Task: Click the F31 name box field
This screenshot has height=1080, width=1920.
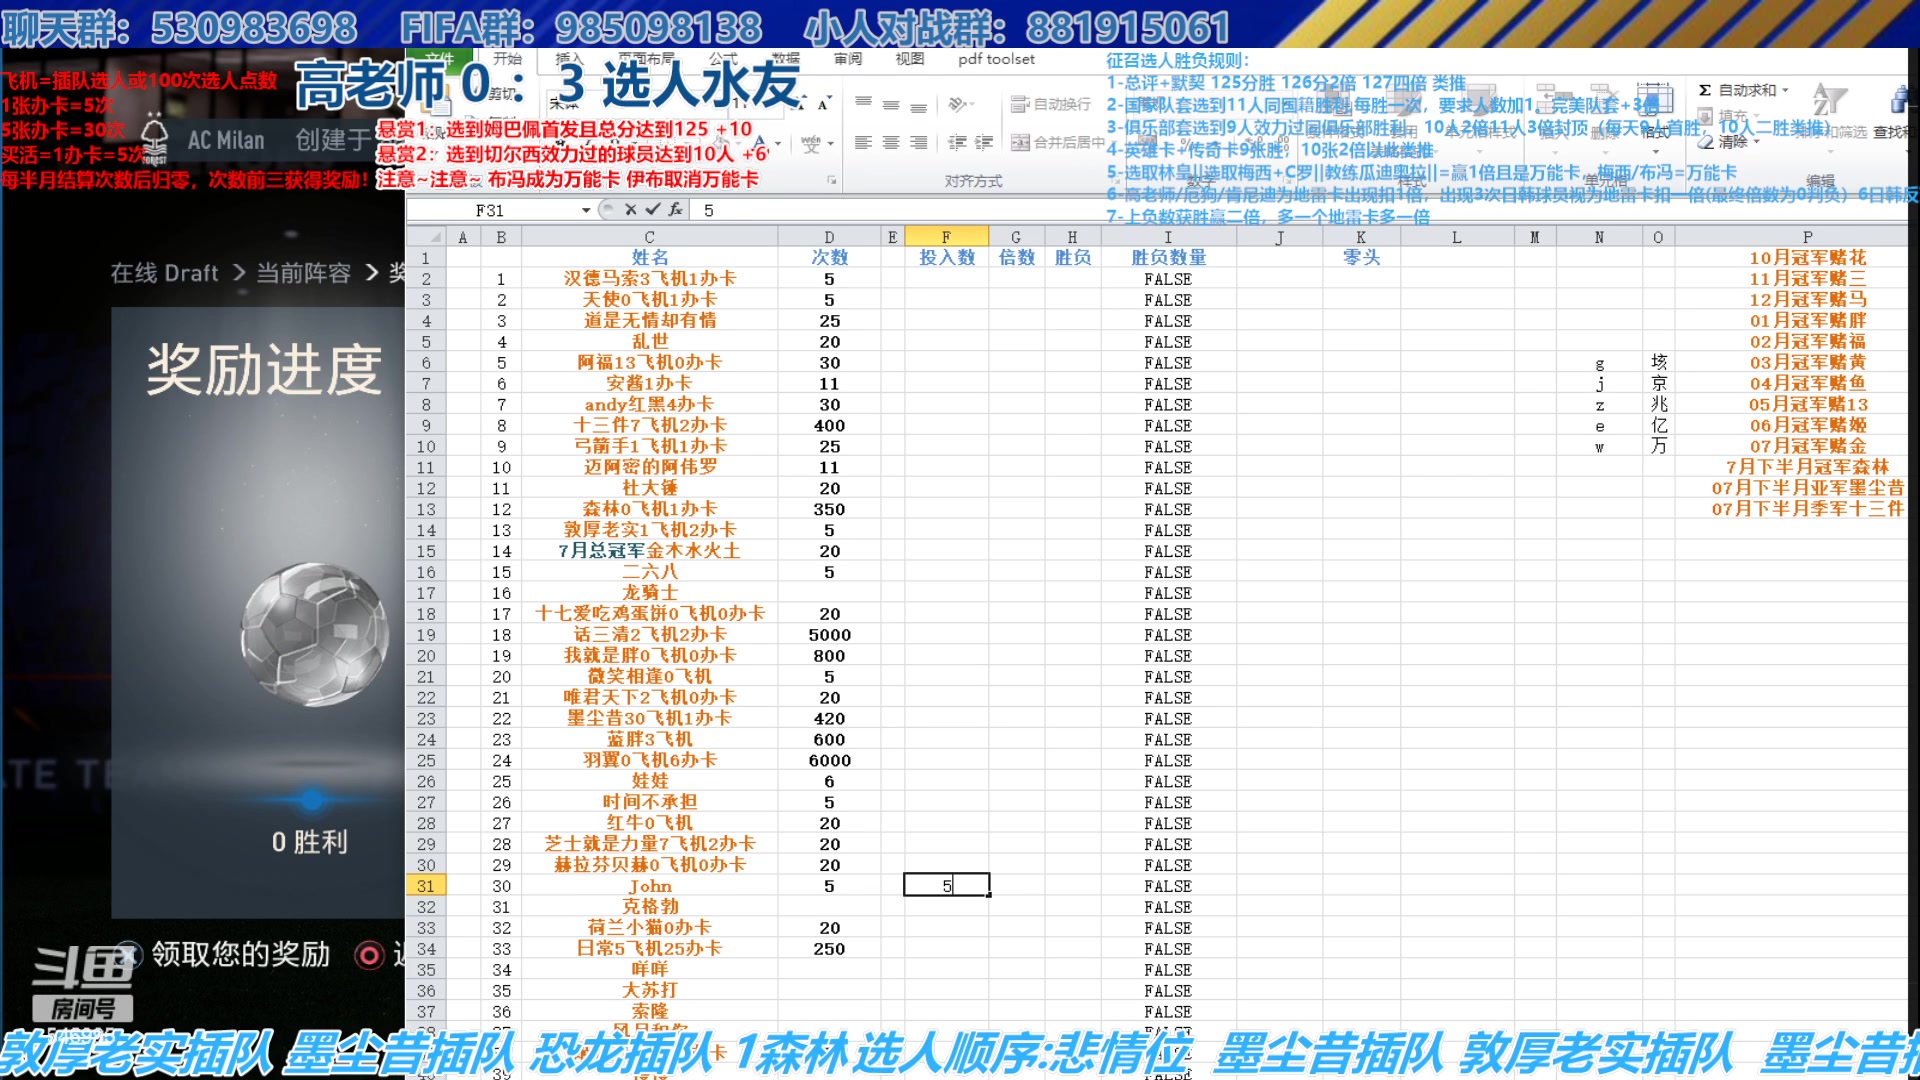Action: (490, 210)
